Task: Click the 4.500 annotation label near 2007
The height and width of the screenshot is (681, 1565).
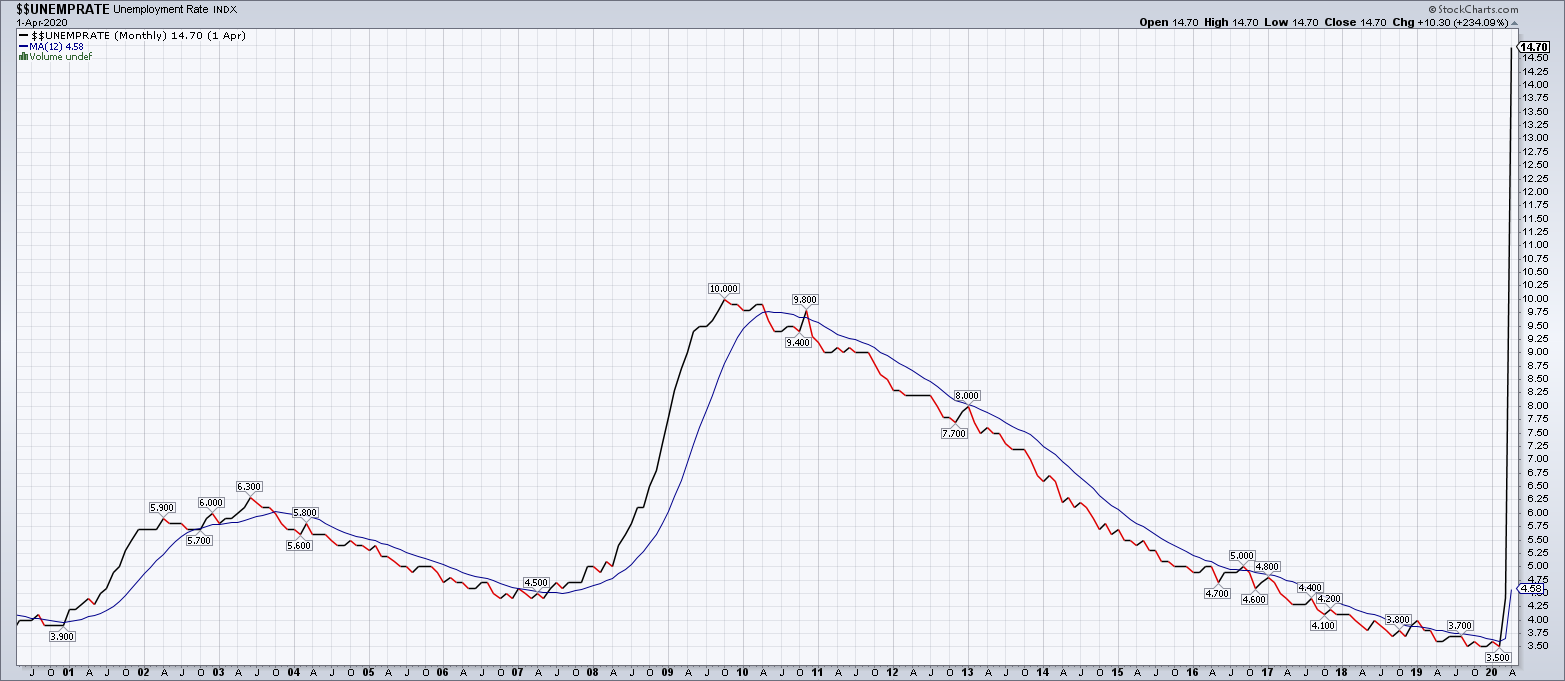Action: coord(536,583)
